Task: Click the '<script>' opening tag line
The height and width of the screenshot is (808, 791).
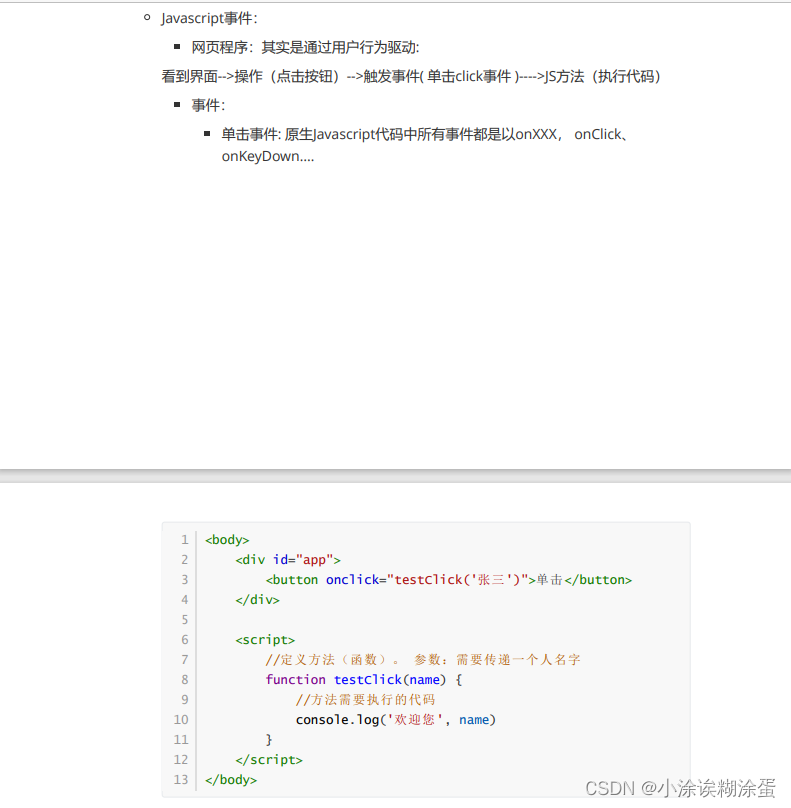Action: click(265, 639)
